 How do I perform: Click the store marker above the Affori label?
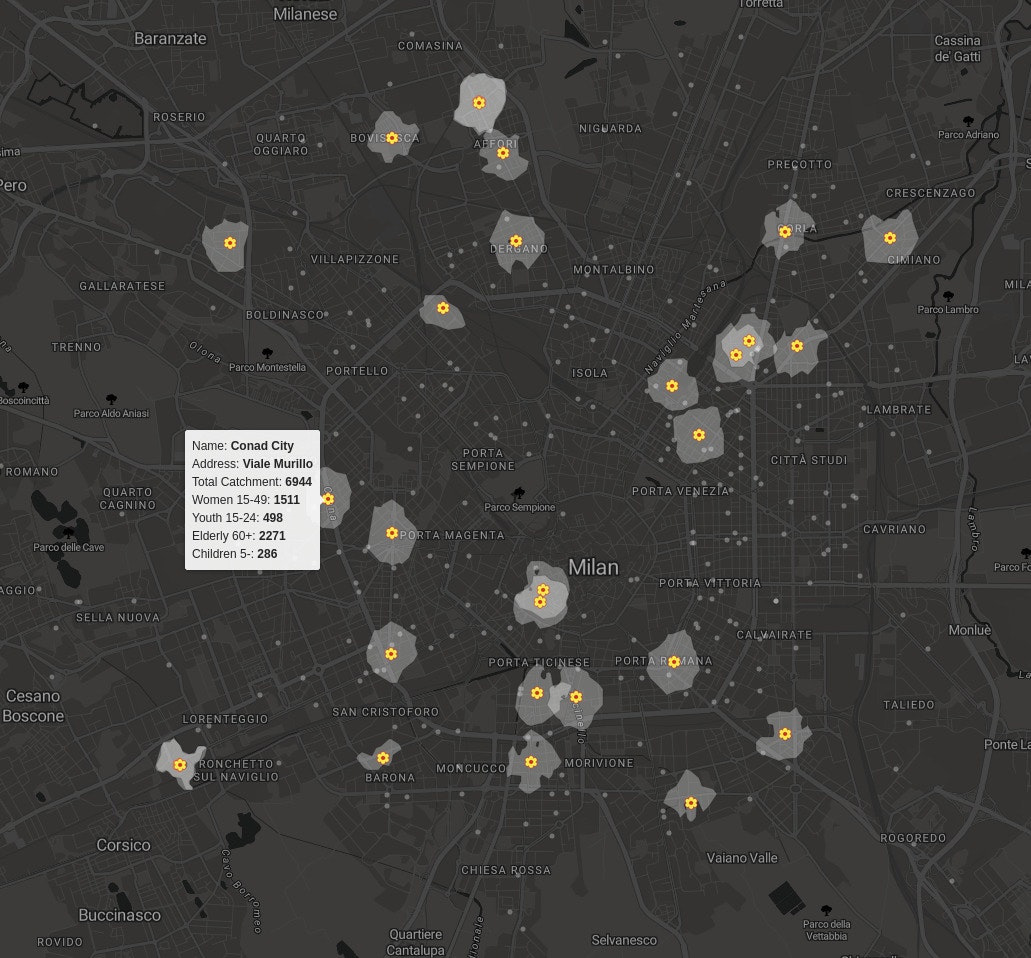pos(479,103)
